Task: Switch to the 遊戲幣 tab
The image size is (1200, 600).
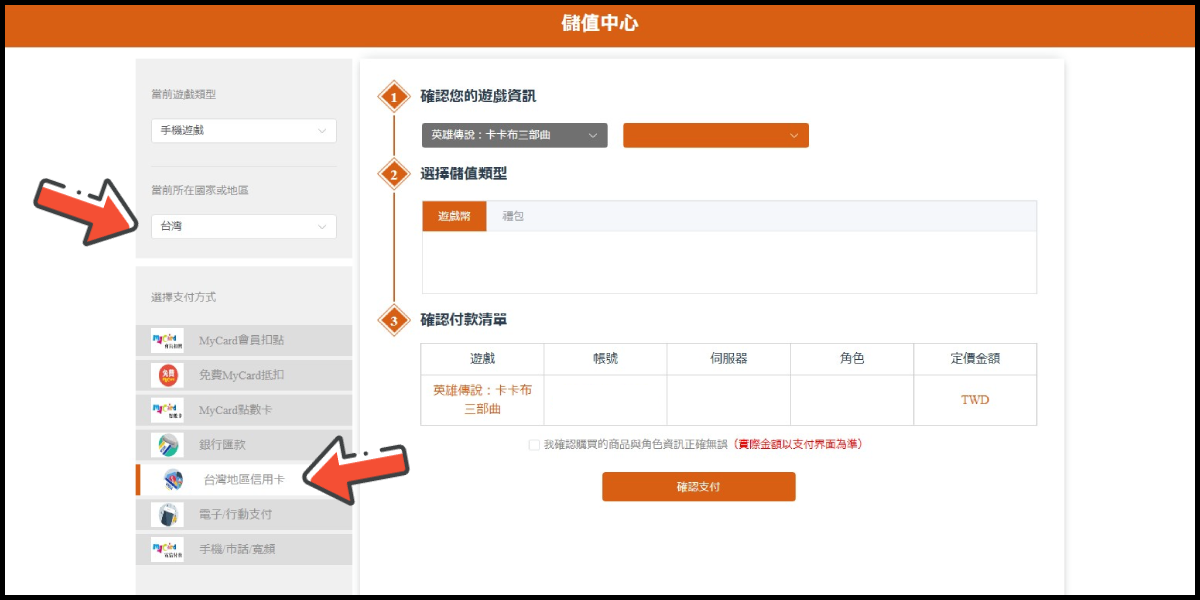Action: [x=455, y=216]
